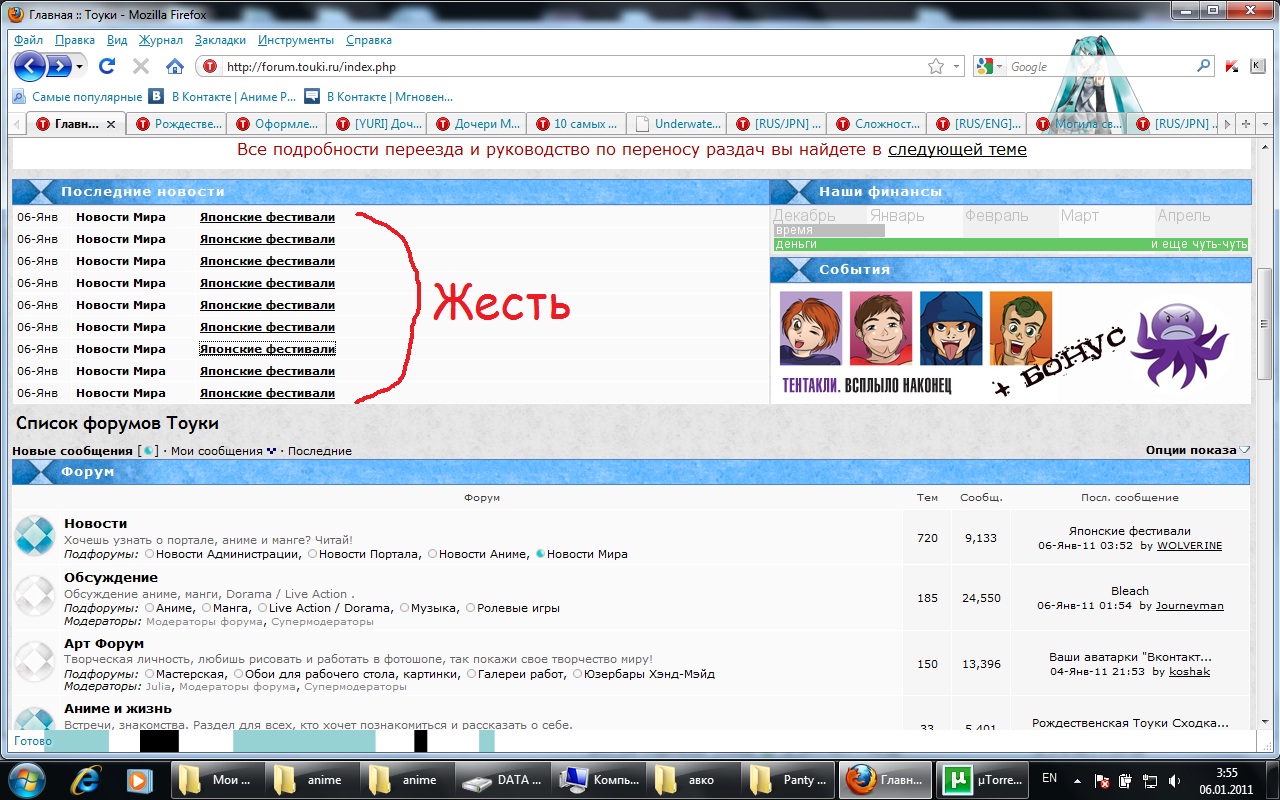Open the Закладки menu
The height and width of the screenshot is (800, 1280).
click(x=220, y=40)
